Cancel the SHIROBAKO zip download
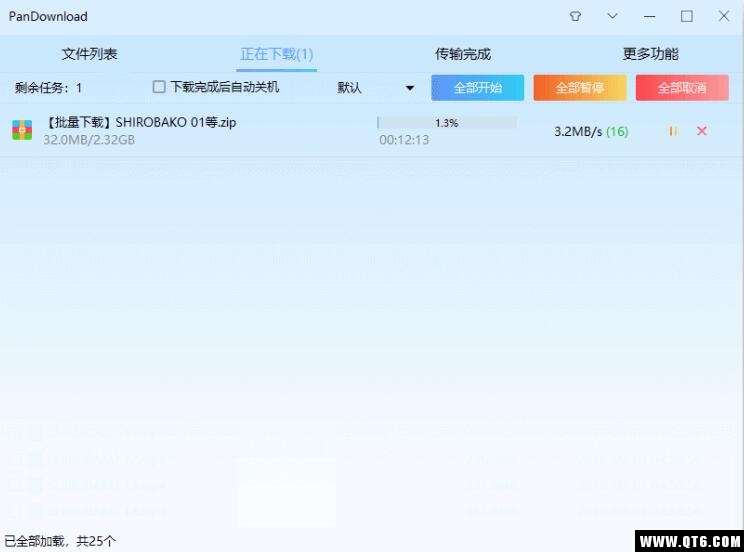 point(702,131)
